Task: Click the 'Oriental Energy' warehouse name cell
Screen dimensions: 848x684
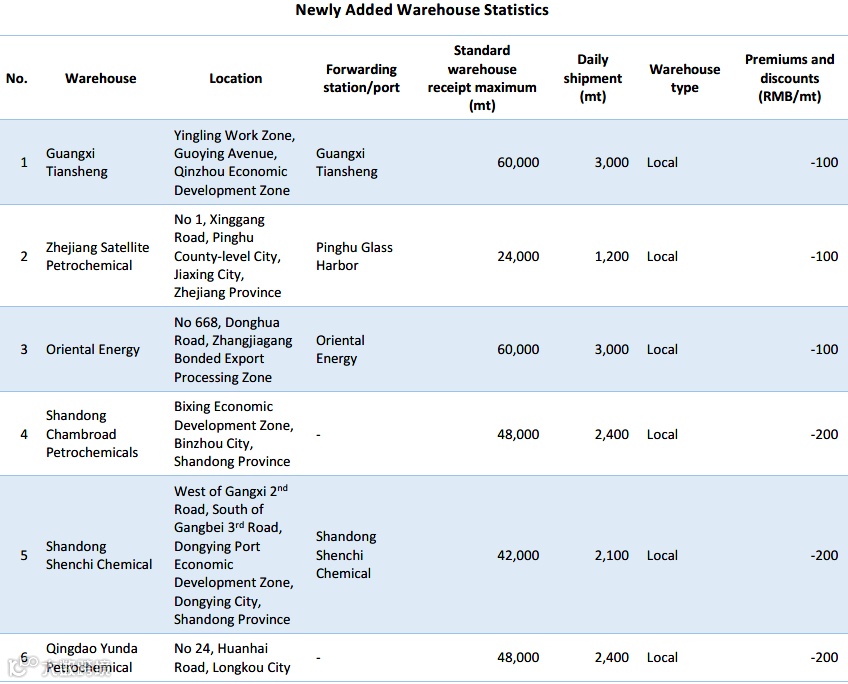Action: point(93,350)
